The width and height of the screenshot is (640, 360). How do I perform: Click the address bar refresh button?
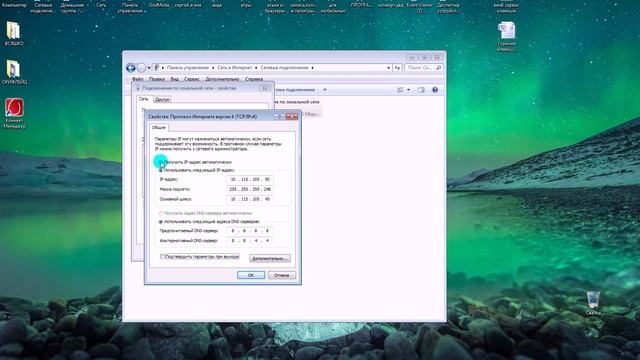tap(397, 68)
